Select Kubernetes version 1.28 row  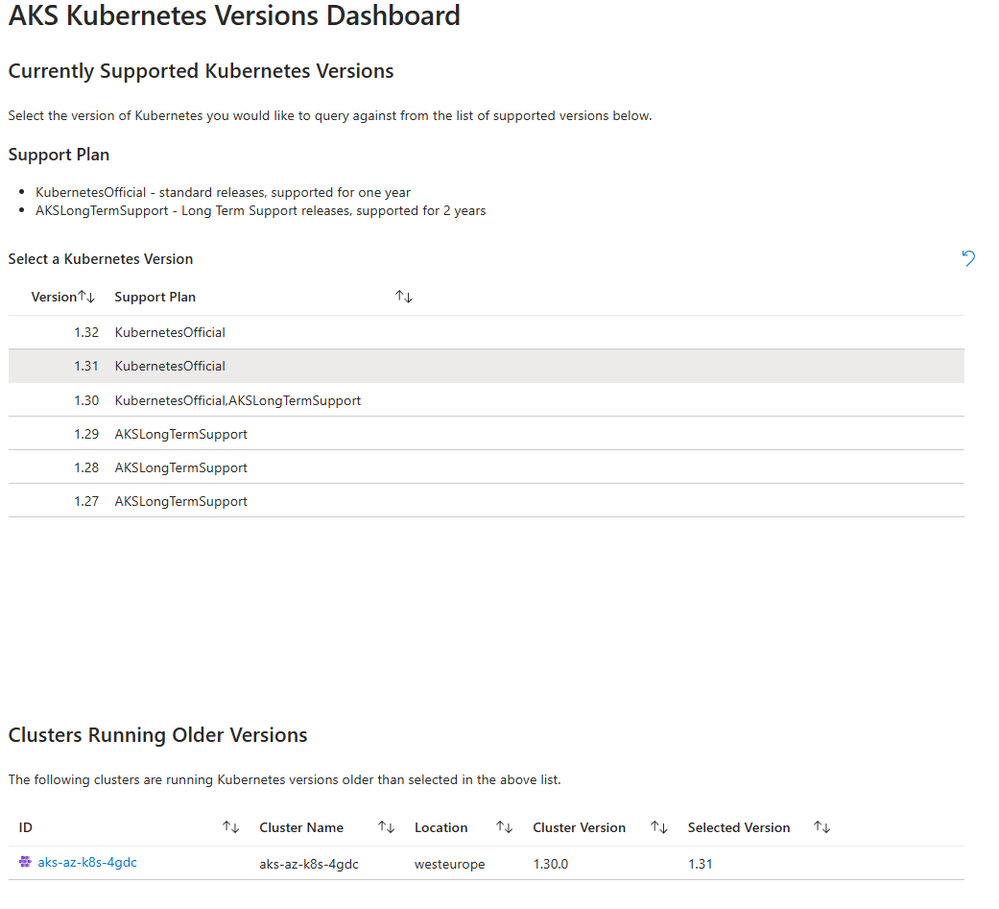(486, 468)
